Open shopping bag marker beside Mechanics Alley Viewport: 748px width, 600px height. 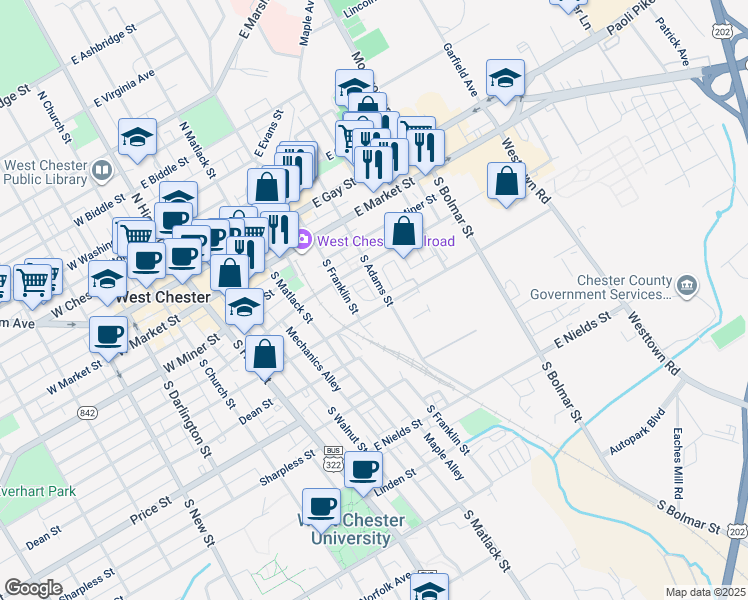[x=264, y=356]
